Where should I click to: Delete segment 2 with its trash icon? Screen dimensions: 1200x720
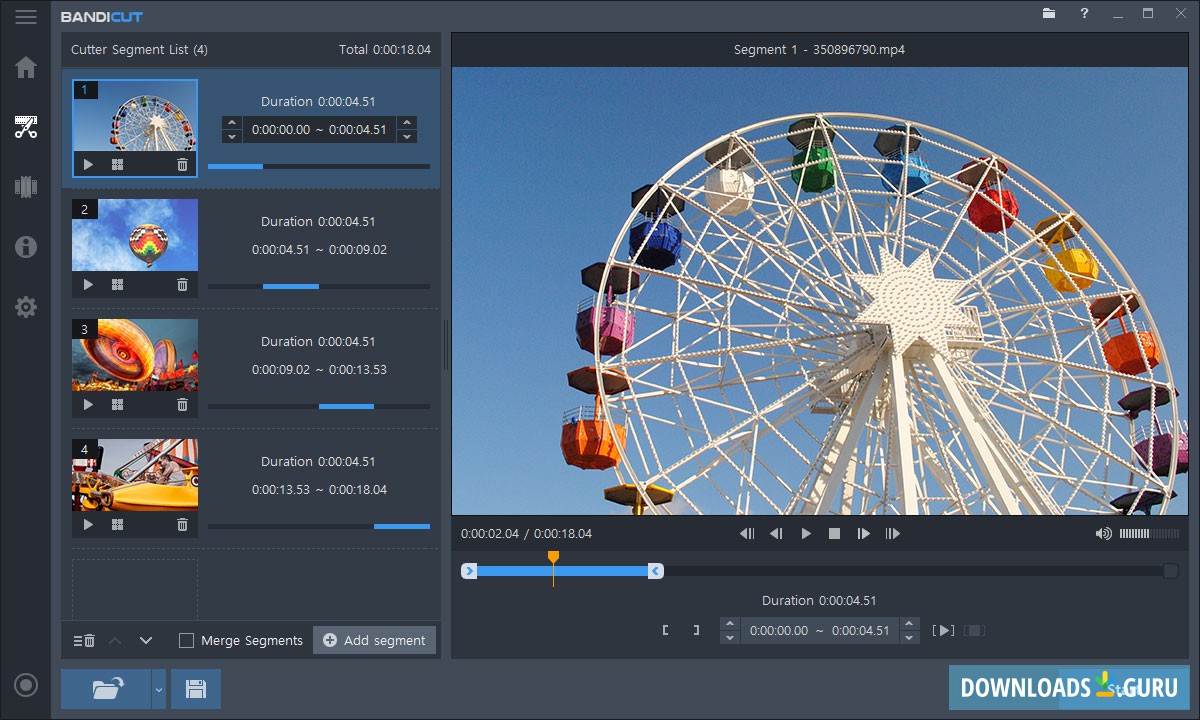coord(182,285)
